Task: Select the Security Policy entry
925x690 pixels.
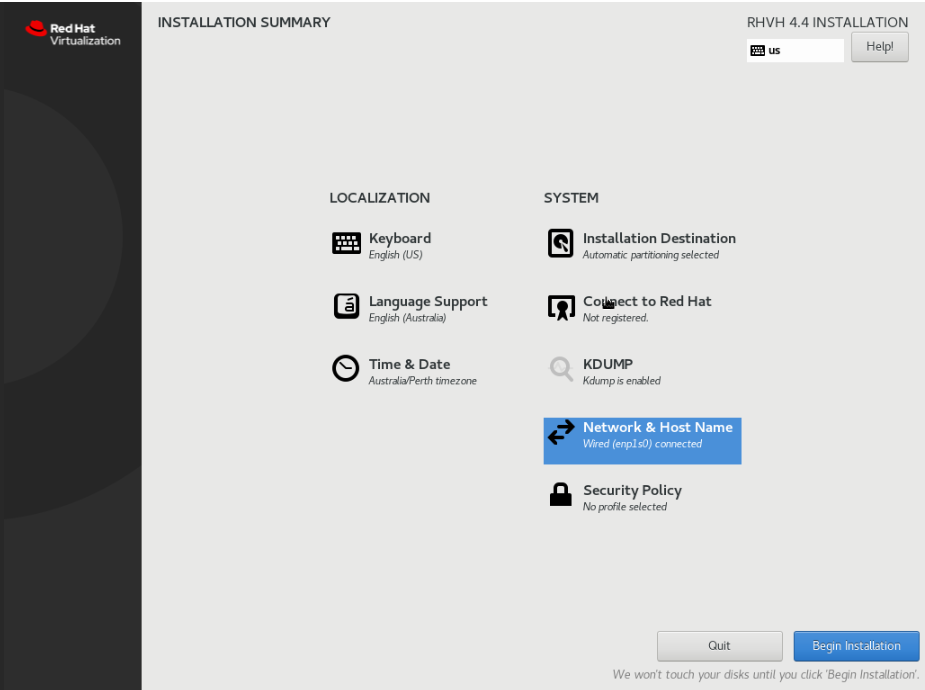Action: (632, 491)
